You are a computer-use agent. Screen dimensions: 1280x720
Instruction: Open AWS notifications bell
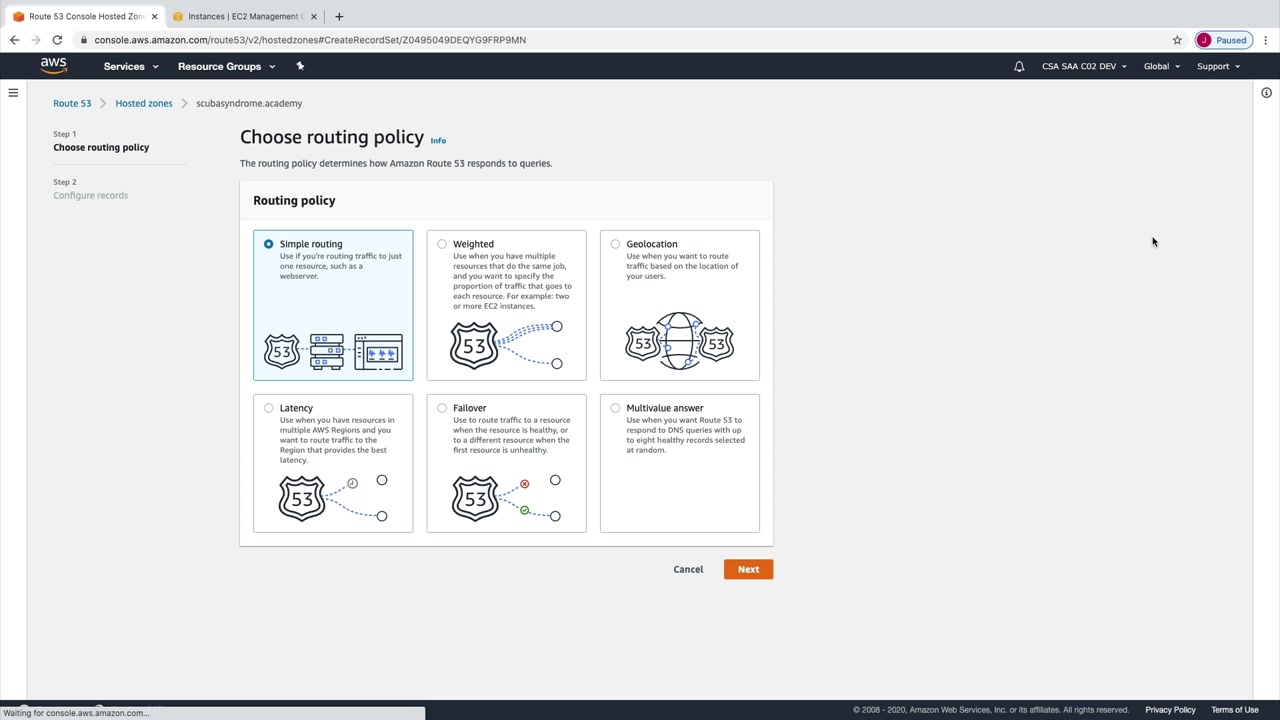pos(1019,66)
